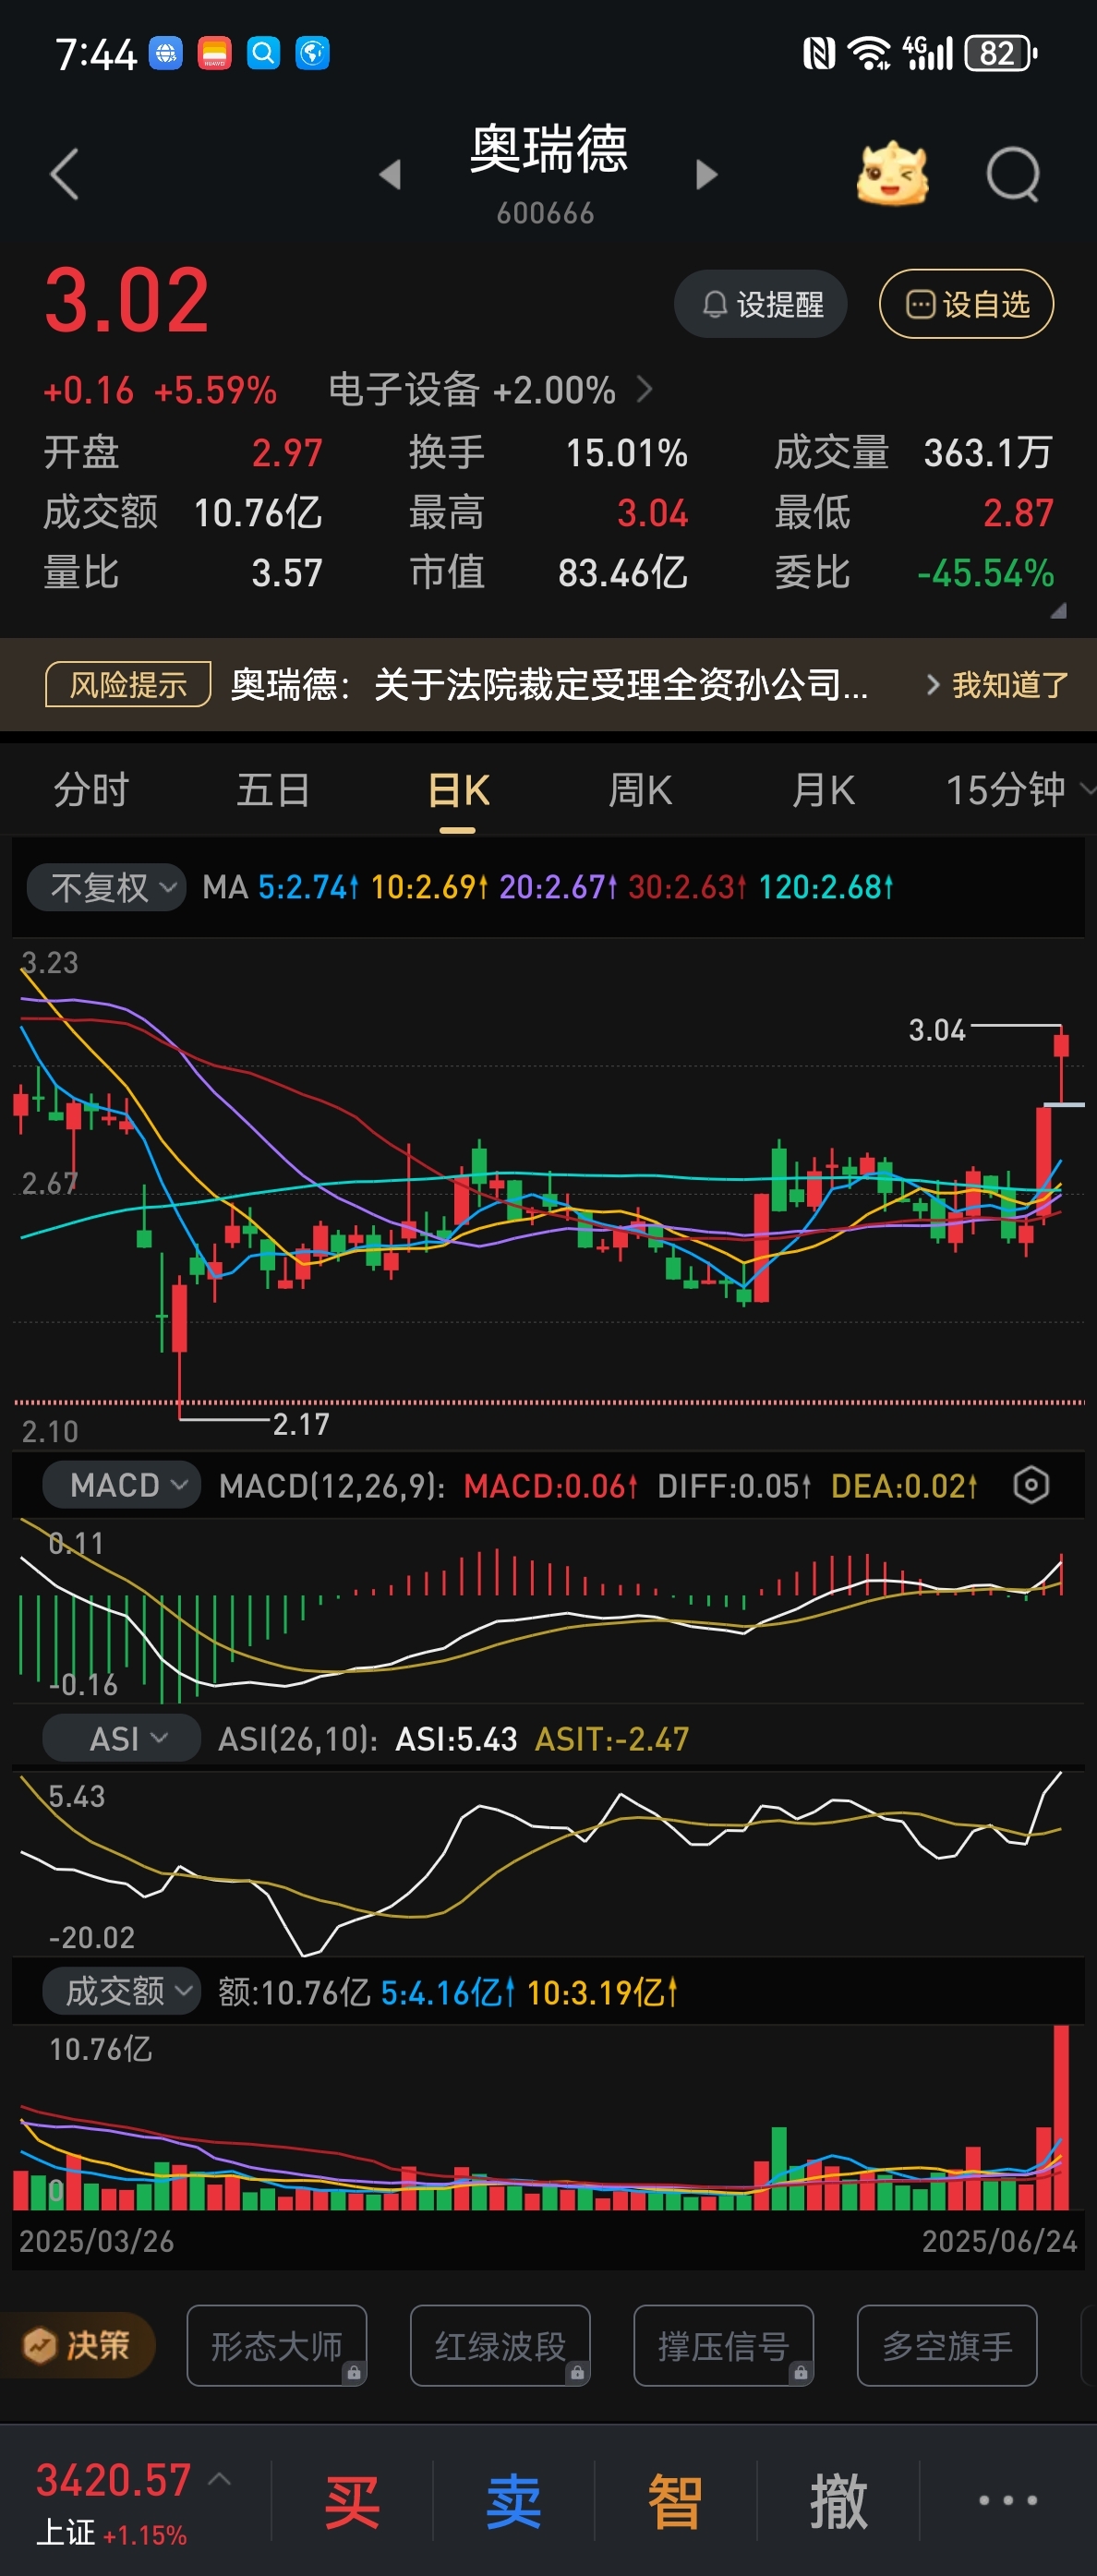Open the ASI indicator dropdown
1097x2576 pixels.
point(122,1738)
